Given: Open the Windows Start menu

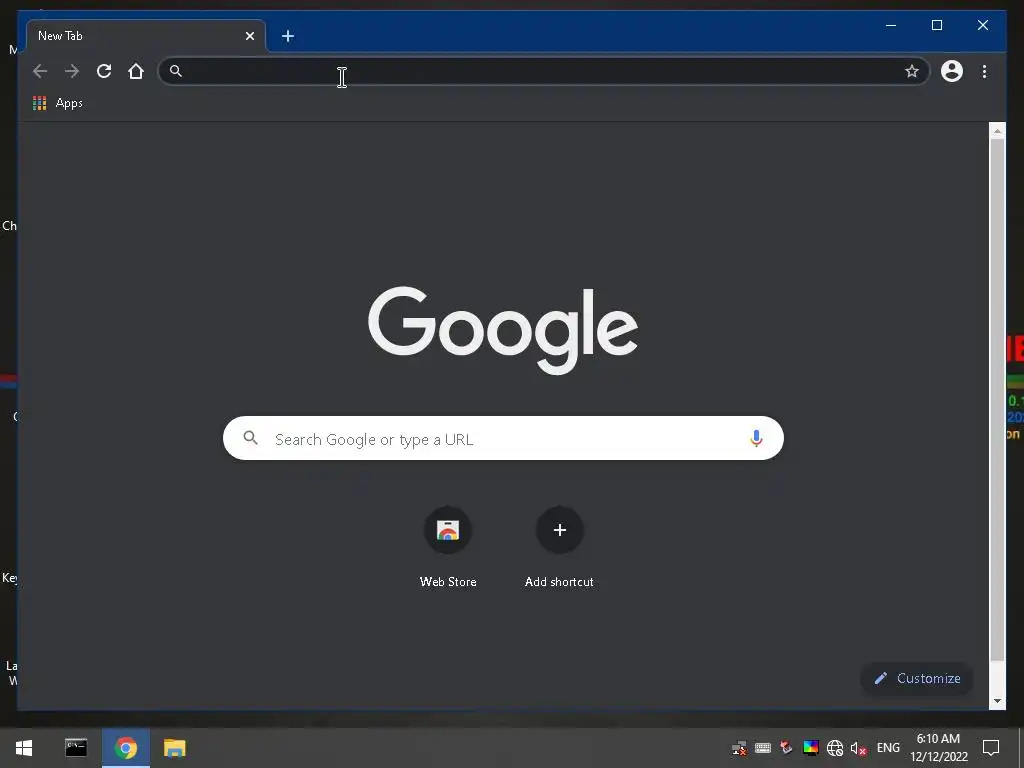Looking at the screenshot, I should point(24,748).
